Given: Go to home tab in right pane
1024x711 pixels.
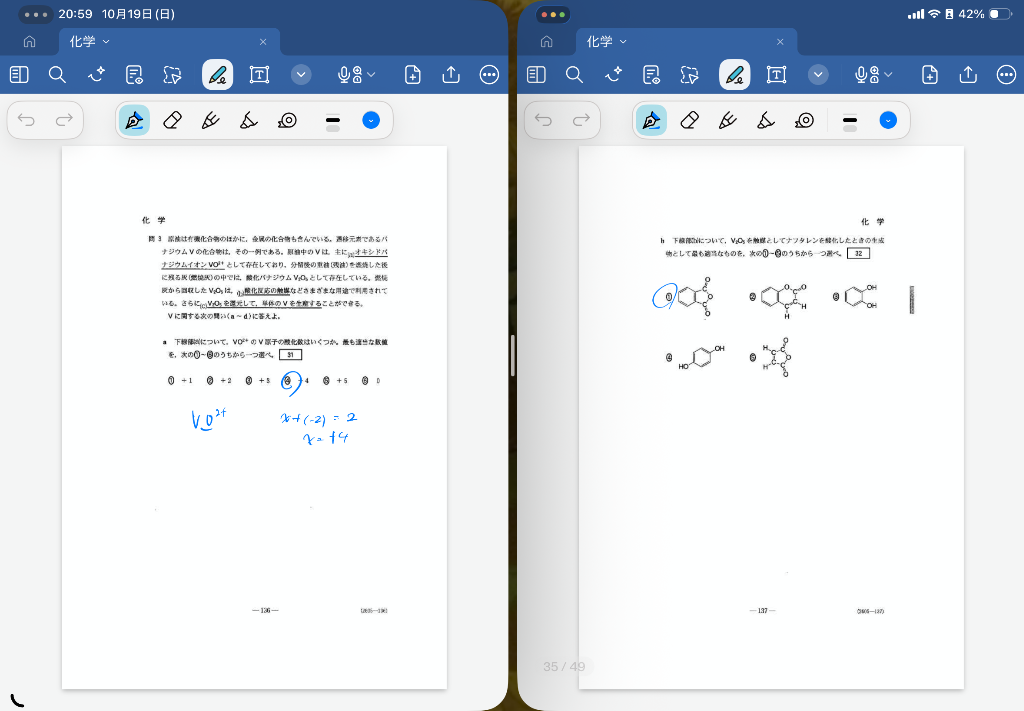Looking at the screenshot, I should pos(546,42).
